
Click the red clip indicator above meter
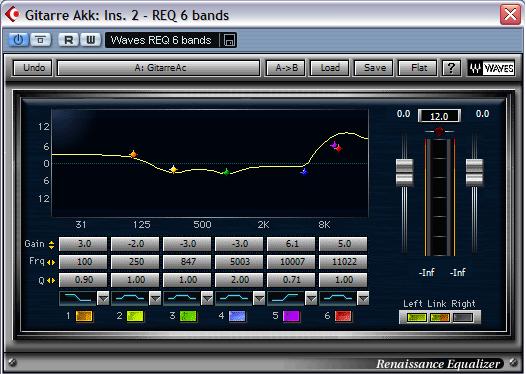pos(439,131)
